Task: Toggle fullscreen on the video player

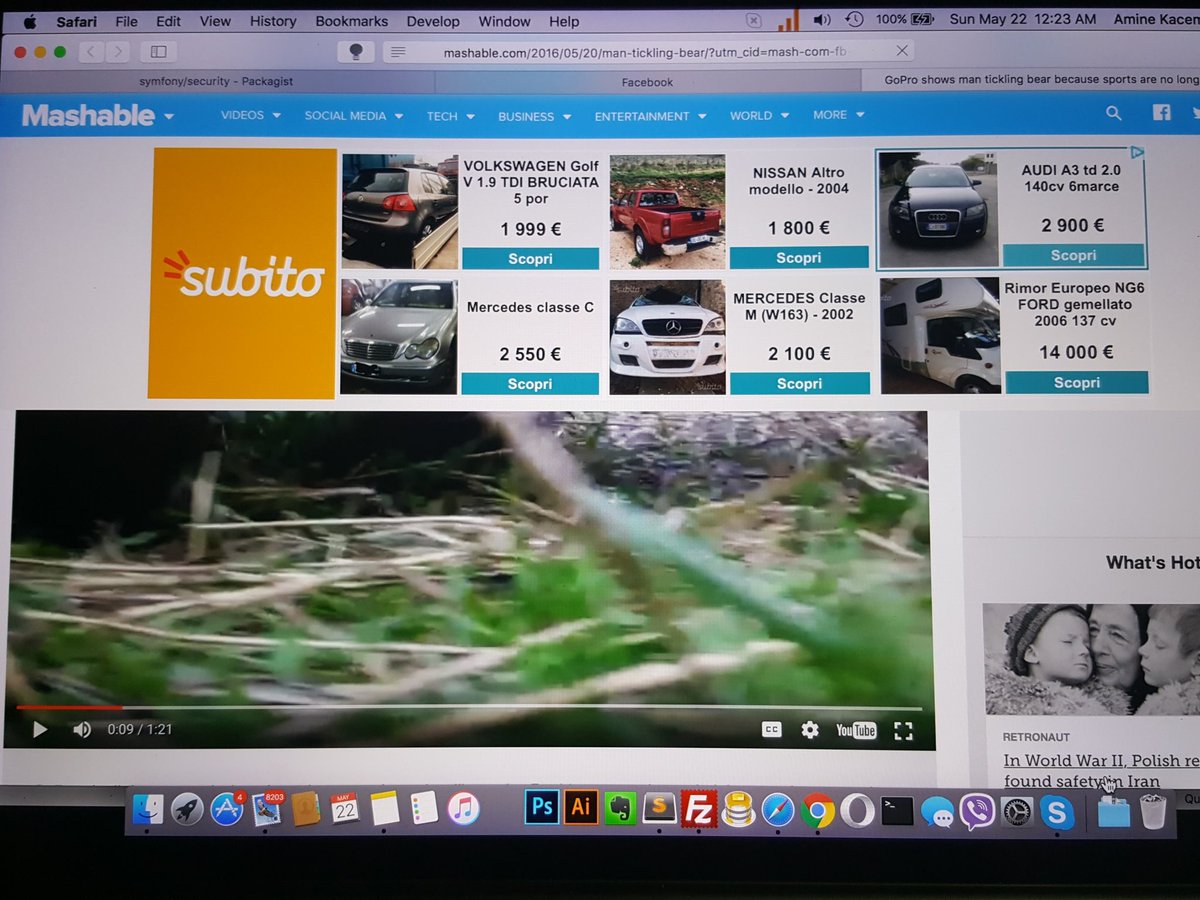Action: (x=903, y=731)
